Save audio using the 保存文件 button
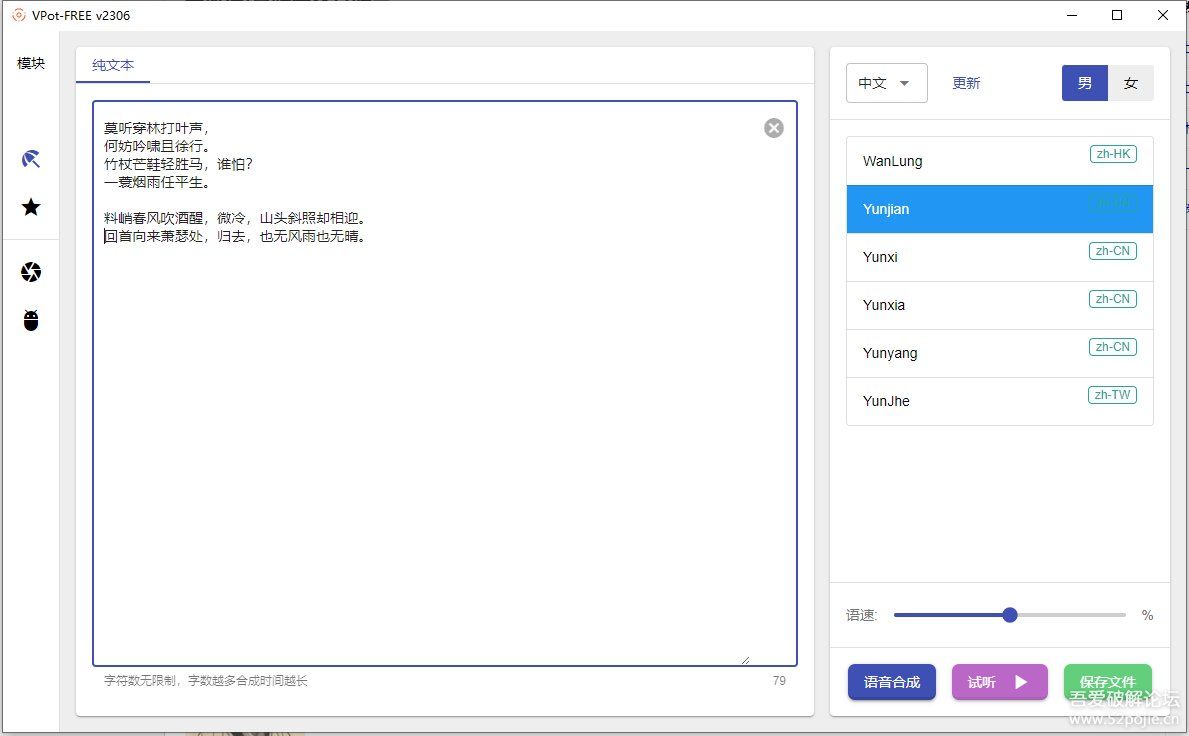 1107,682
